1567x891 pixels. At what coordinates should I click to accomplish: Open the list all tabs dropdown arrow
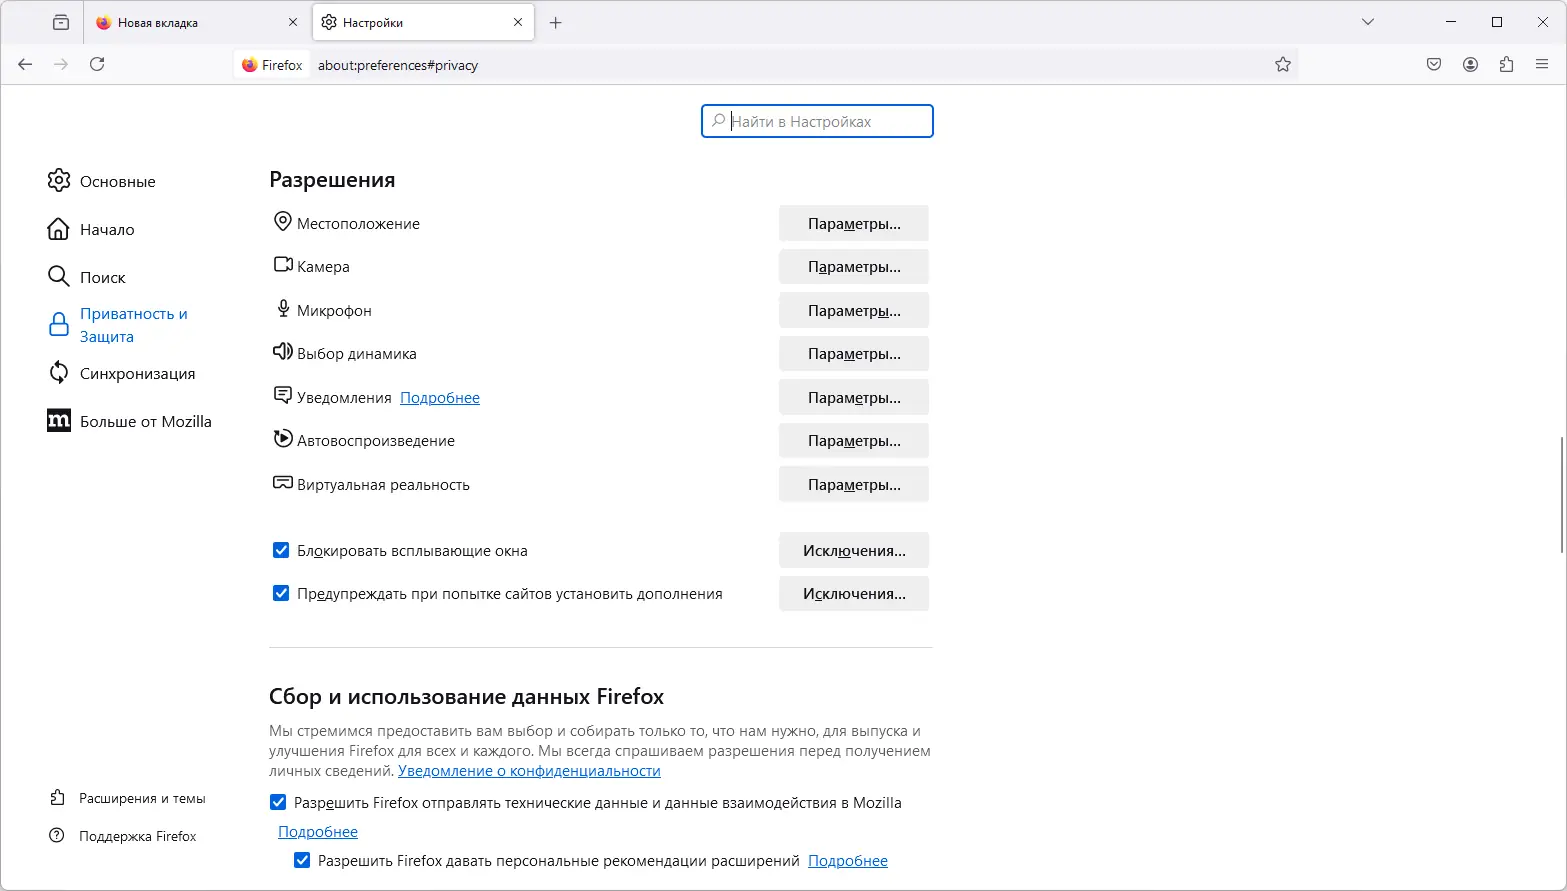point(1368,22)
